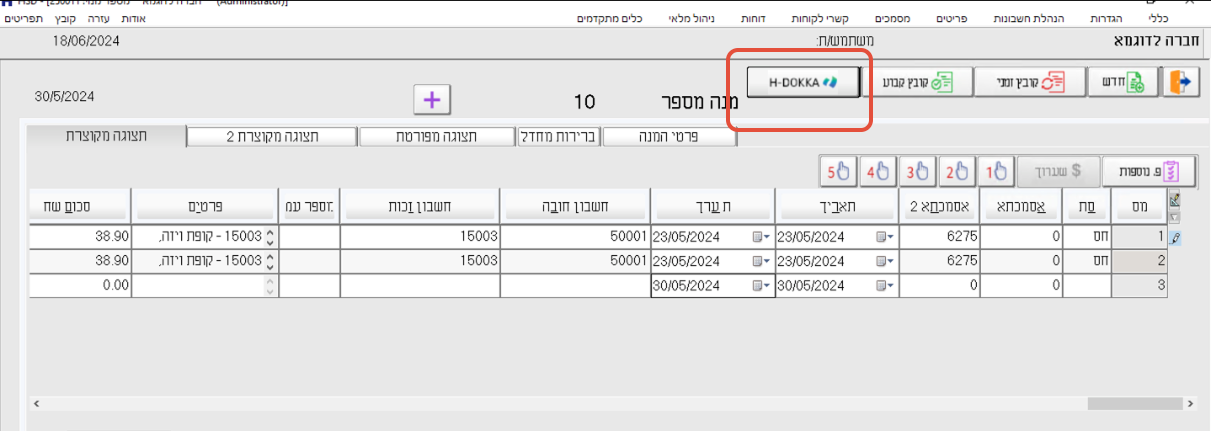Select the תצוגה מקוצרת tab
The width and height of the screenshot is (1211, 431).
pos(107,135)
